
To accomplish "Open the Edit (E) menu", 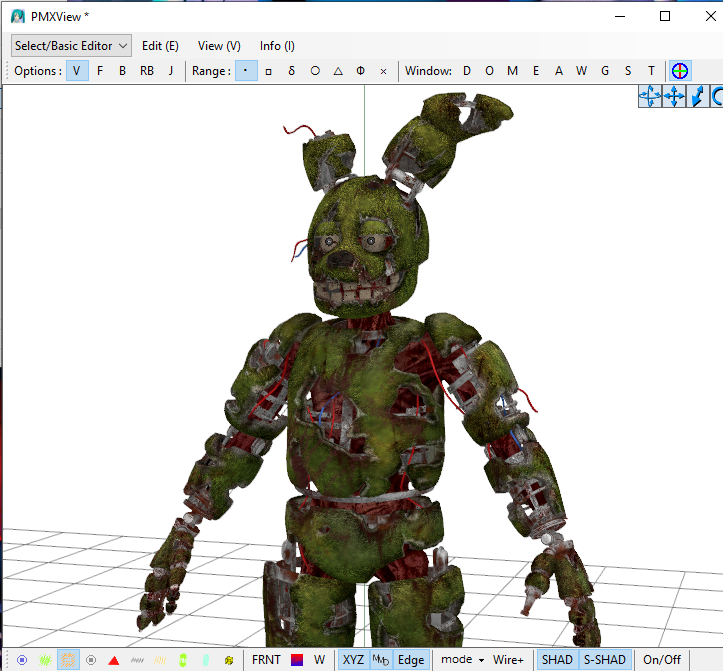I will pos(160,46).
